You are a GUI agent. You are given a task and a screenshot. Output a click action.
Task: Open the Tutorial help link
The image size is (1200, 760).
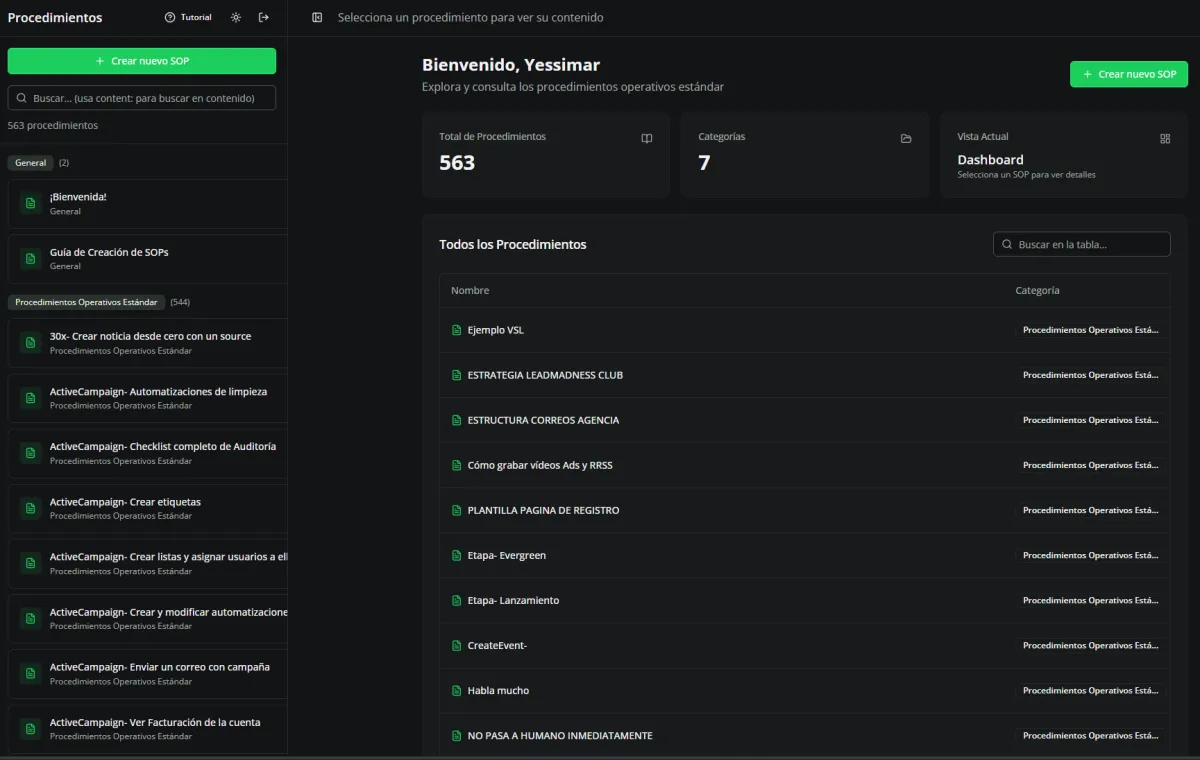188,18
